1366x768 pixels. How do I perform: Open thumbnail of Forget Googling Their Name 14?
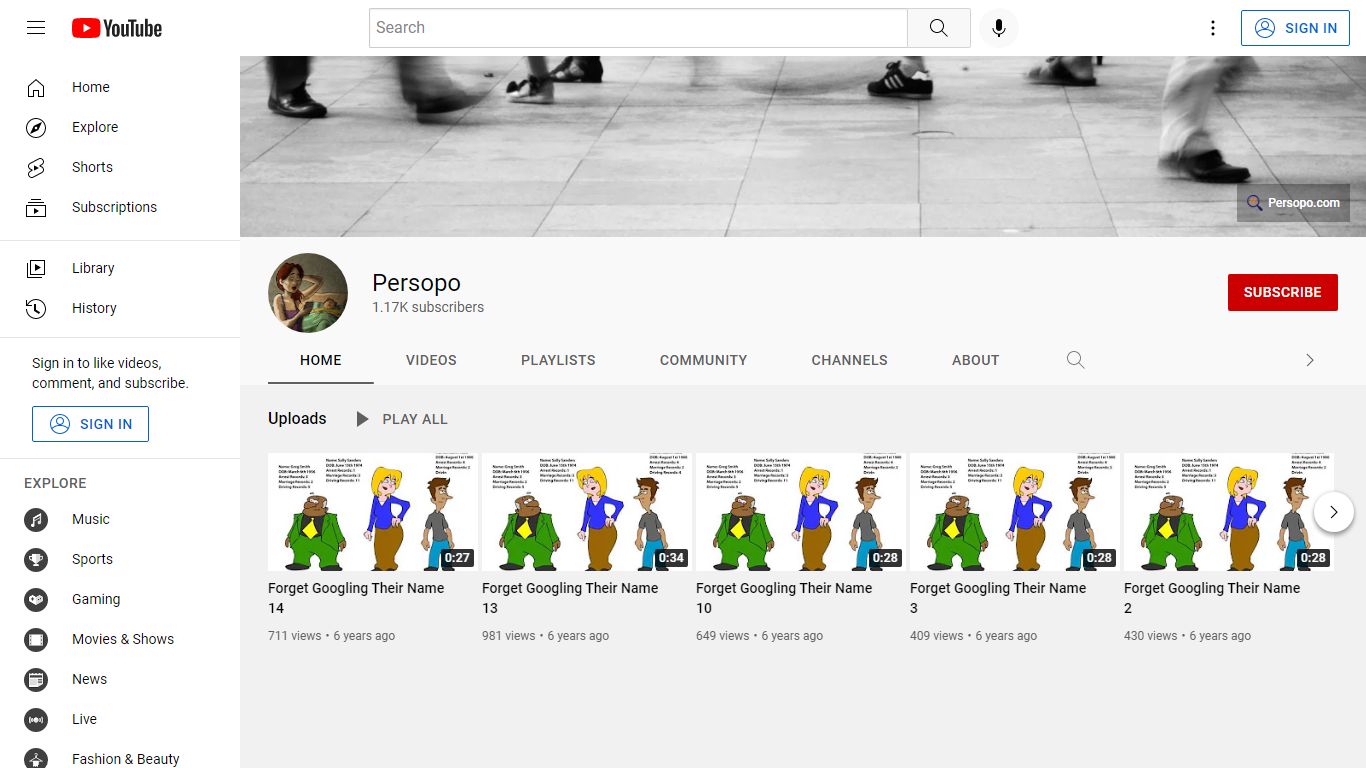(x=373, y=512)
